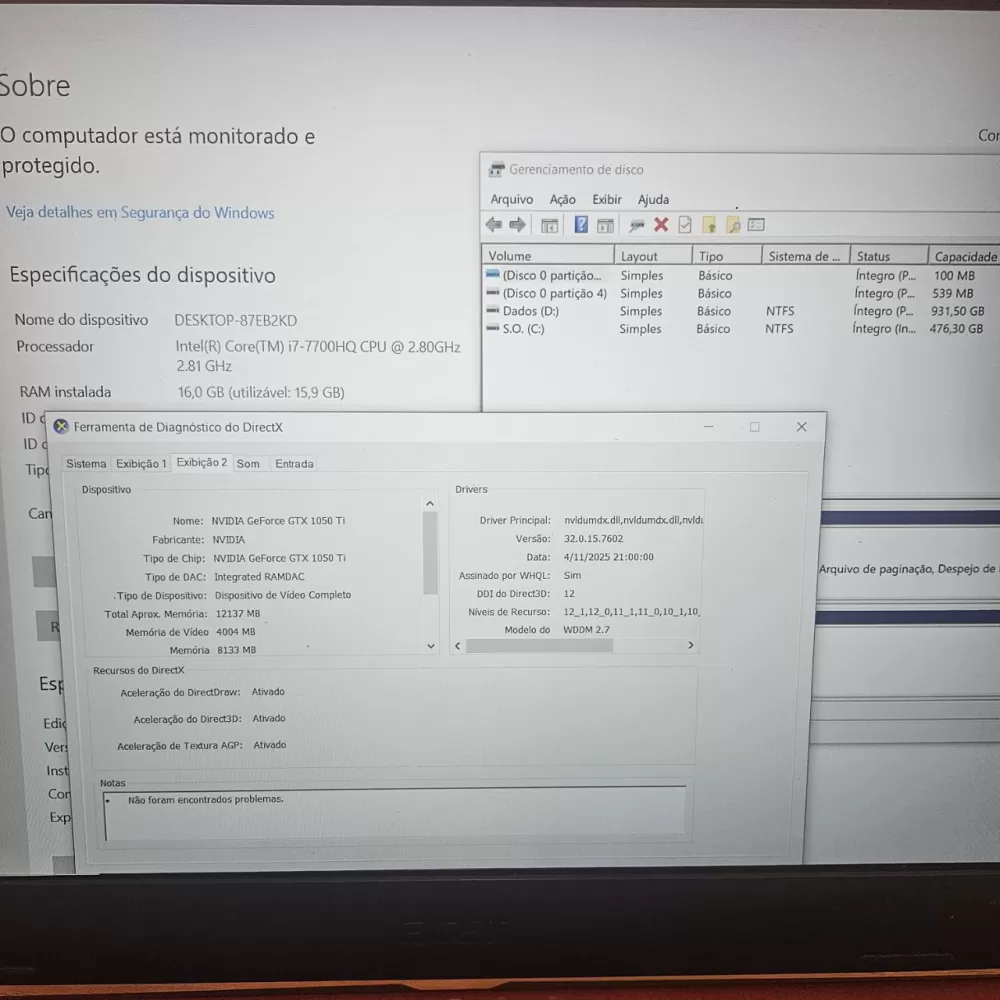Select the Exibição 2 tab

coord(202,462)
